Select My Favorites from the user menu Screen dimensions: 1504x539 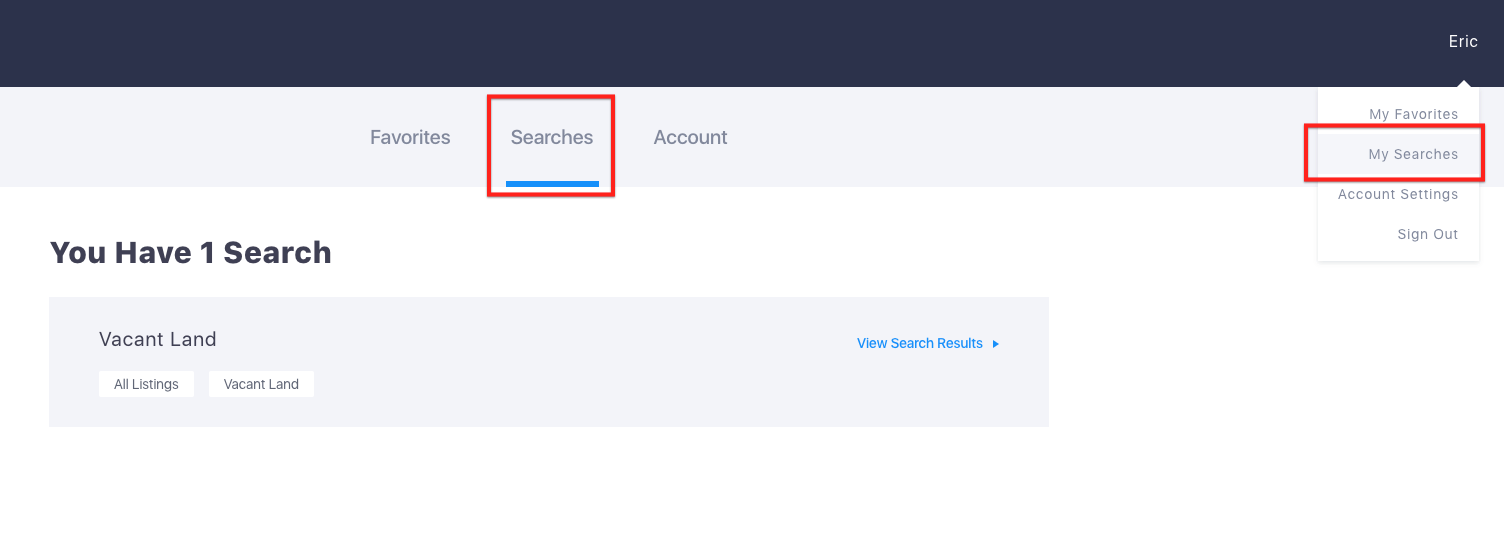pos(1413,114)
